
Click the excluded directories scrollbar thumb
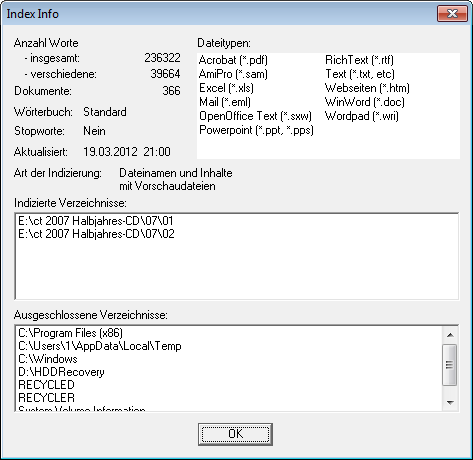coord(450,365)
